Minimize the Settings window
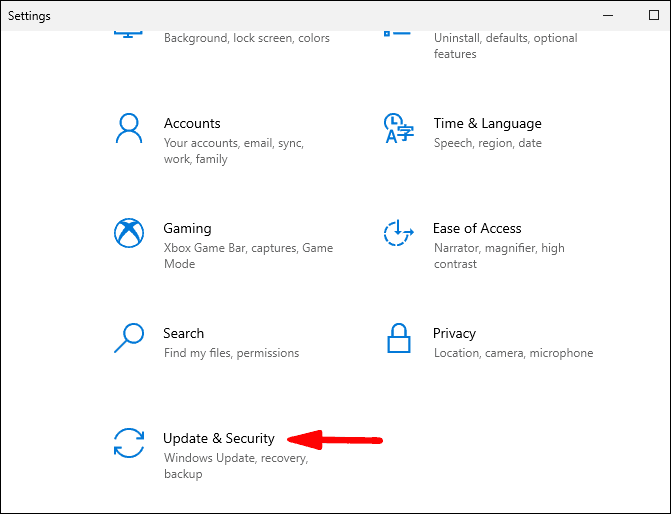Screen dimensions: 671x514 click(x=608, y=16)
